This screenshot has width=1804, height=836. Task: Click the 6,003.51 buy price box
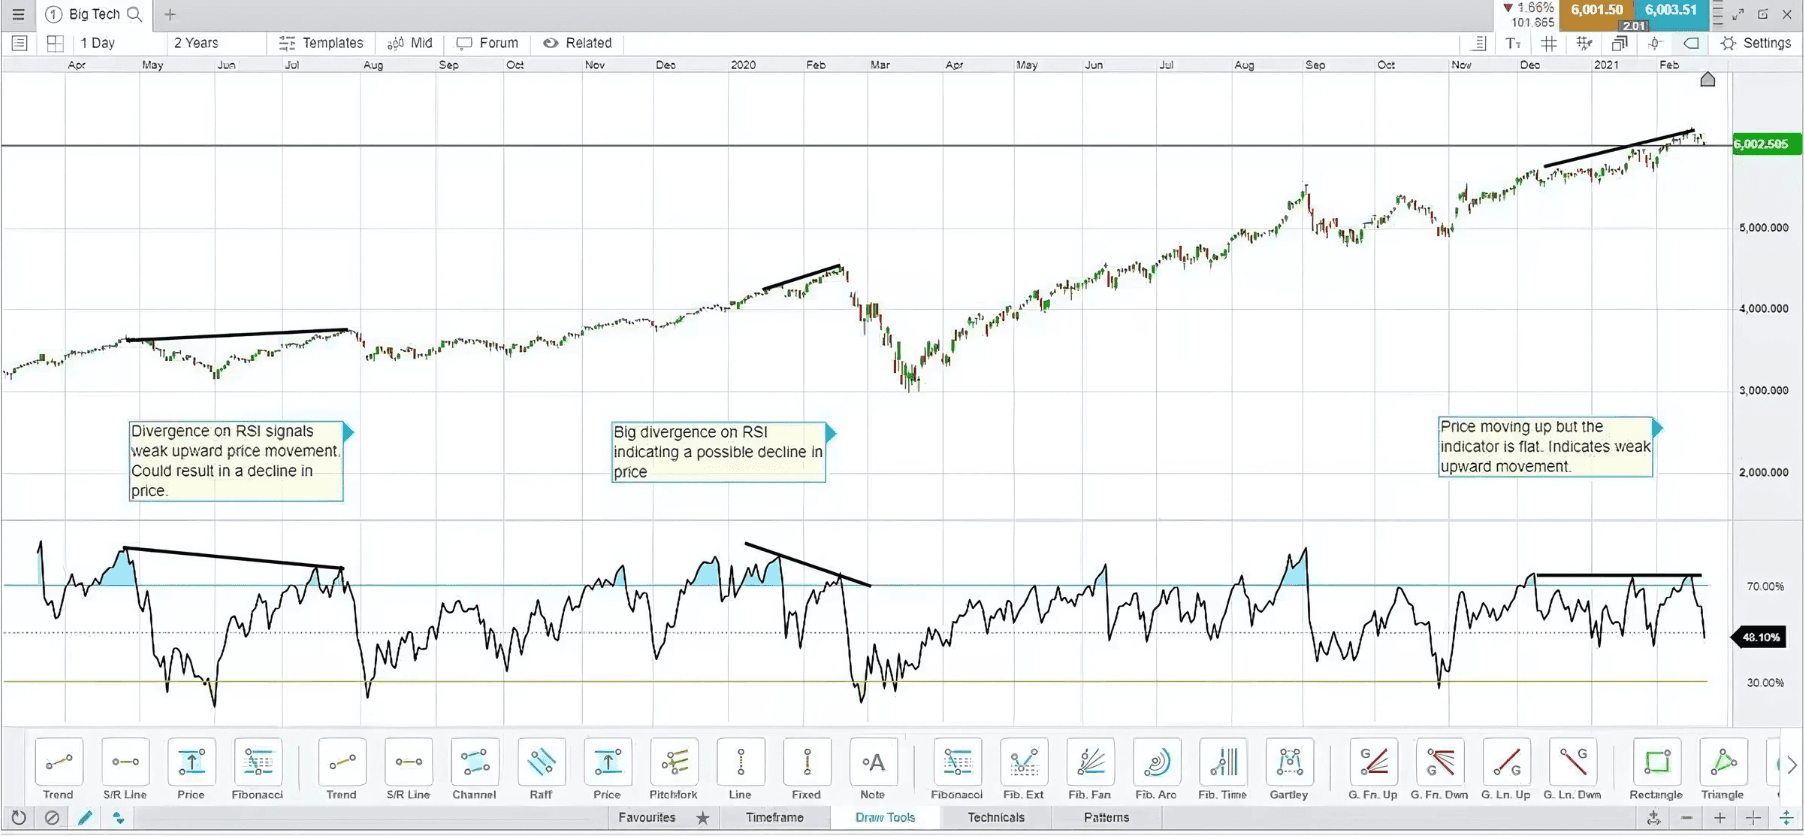(x=1671, y=11)
